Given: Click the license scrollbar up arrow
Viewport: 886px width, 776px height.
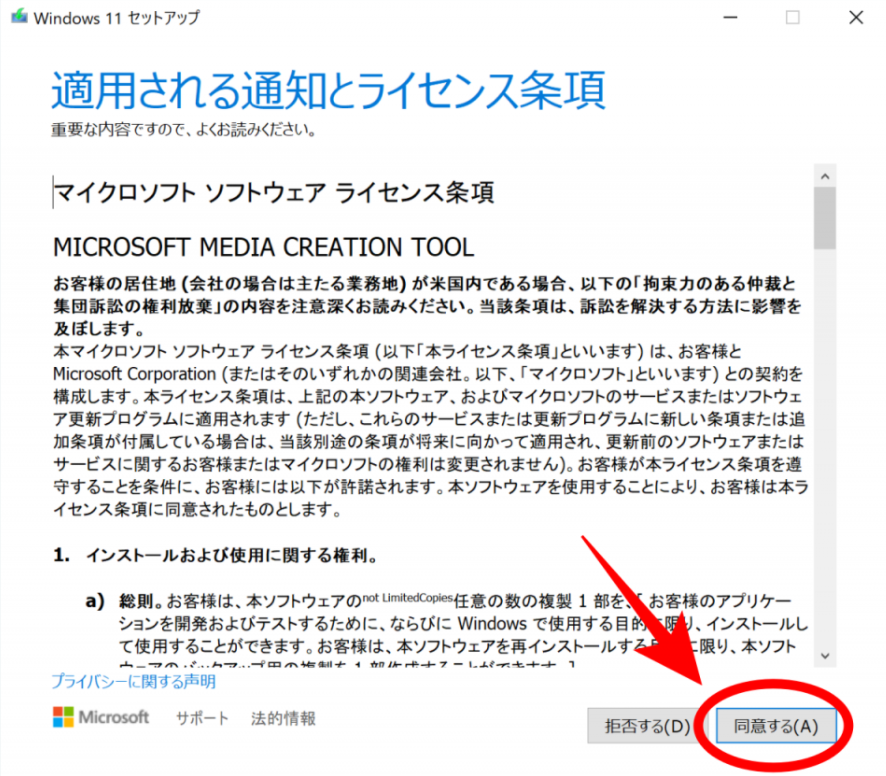Looking at the screenshot, I should tap(825, 176).
